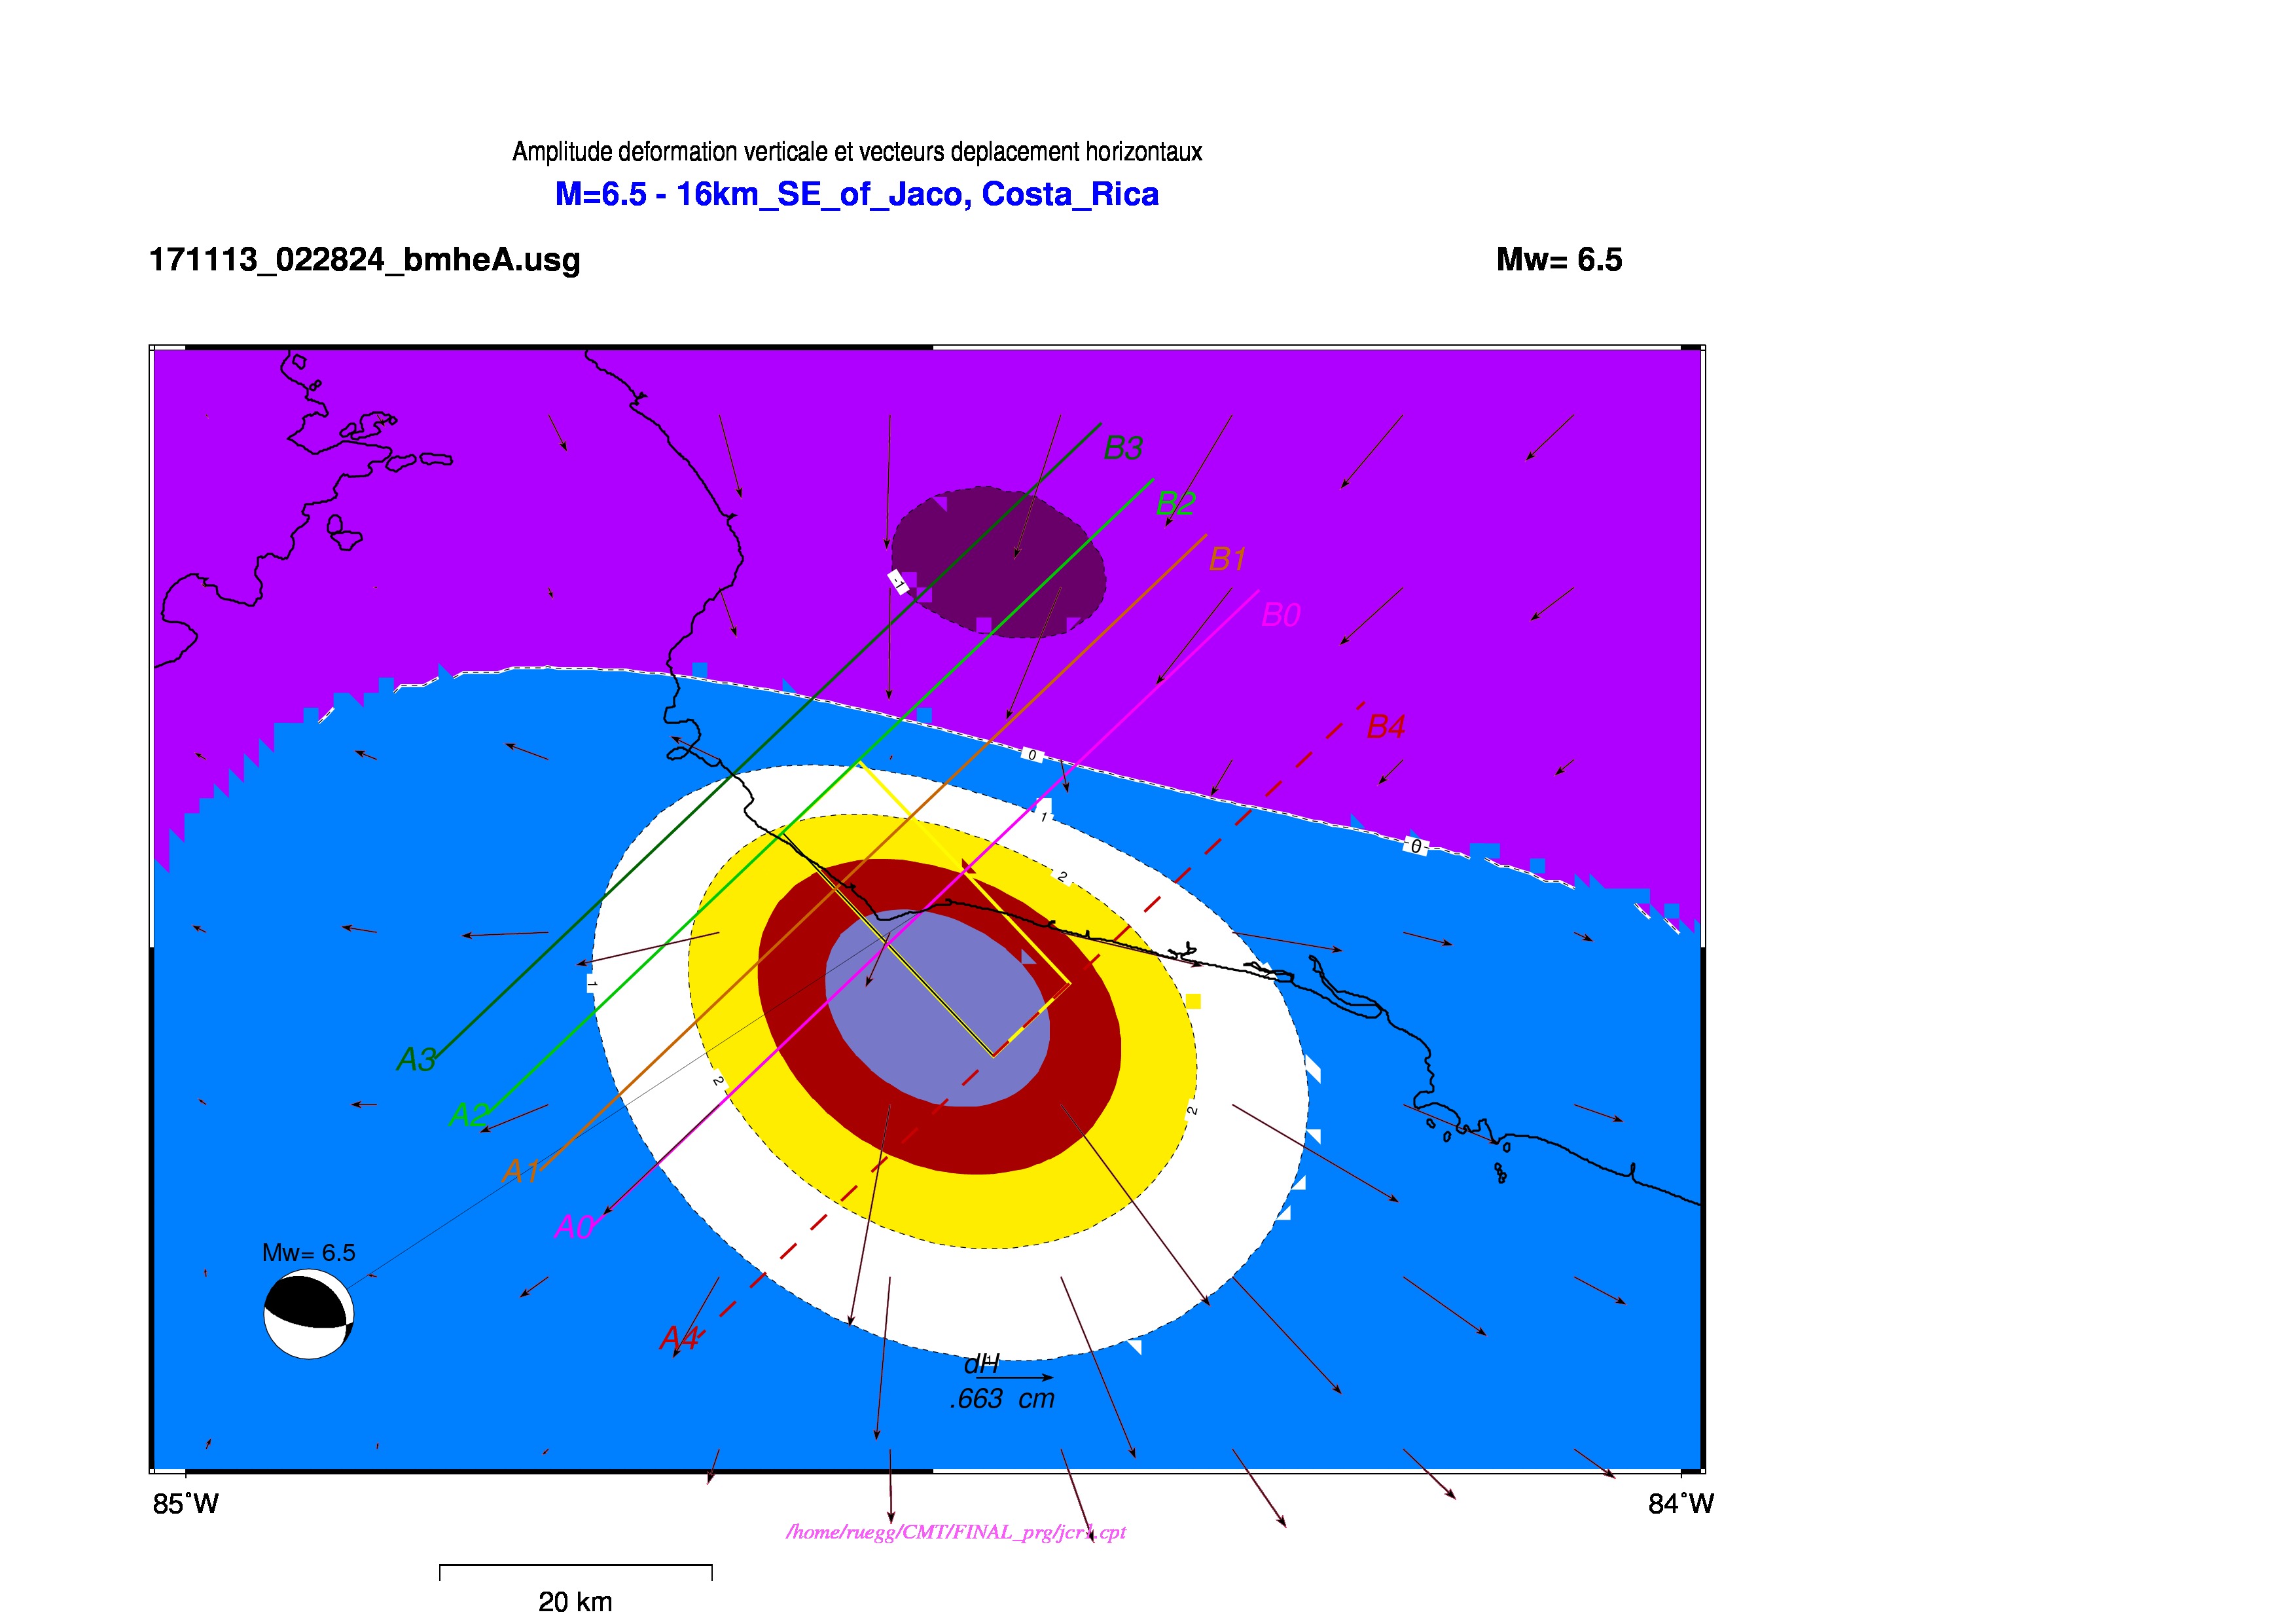Click the title 'M=6.5 - 16km_SE_of_Jaco, Costa_Rica'
The image size is (2296, 1623).
point(857,194)
